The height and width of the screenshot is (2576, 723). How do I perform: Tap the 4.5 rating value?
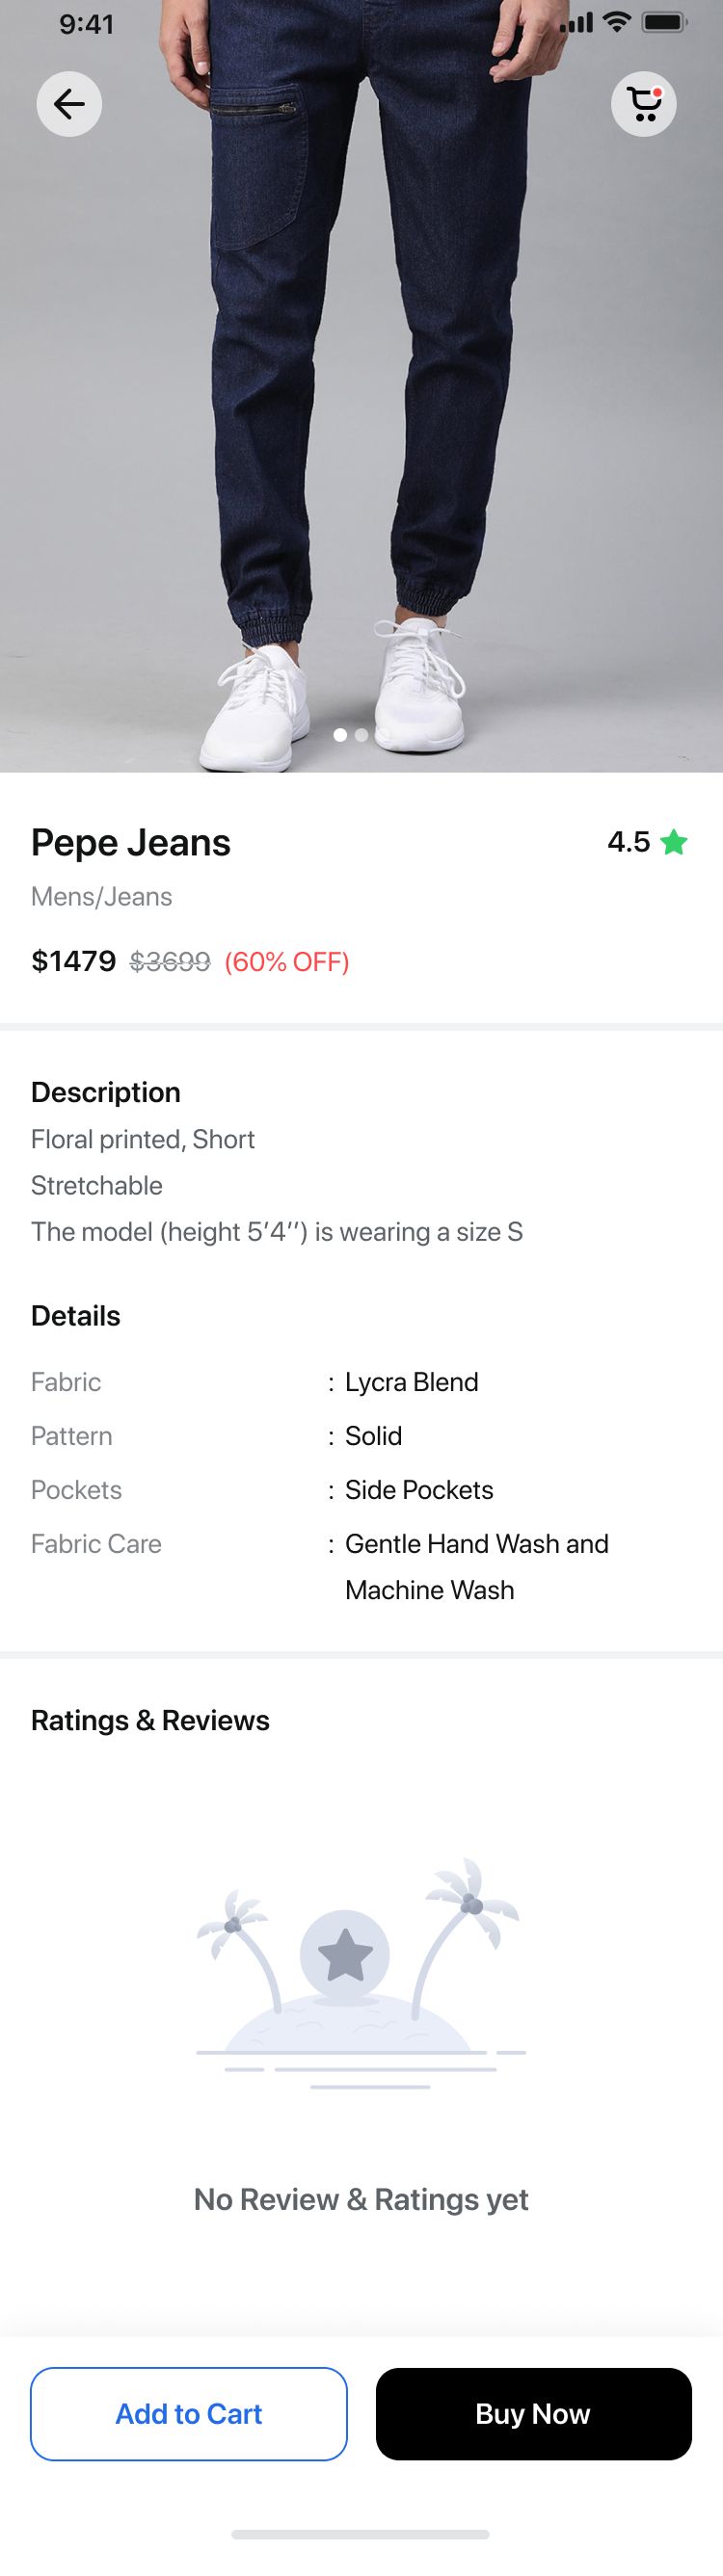629,842
